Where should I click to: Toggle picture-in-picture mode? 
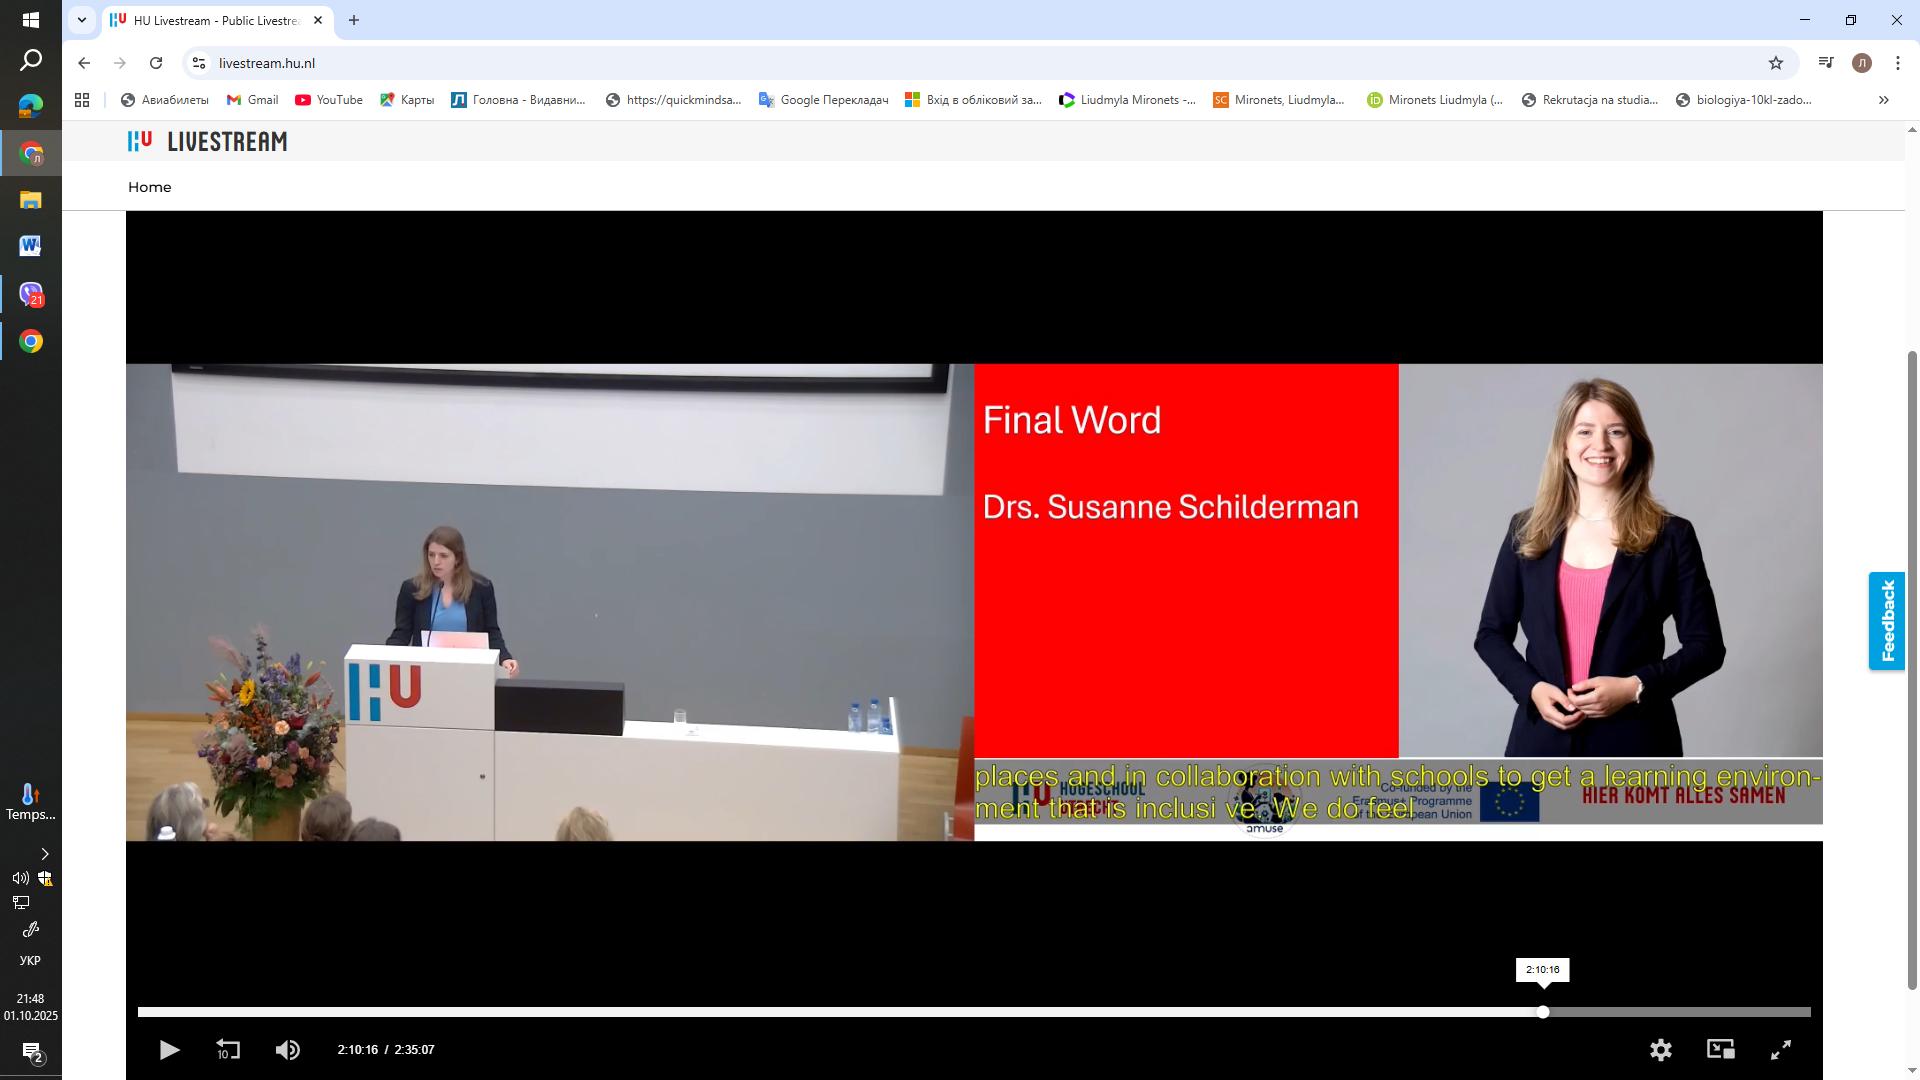[1720, 1049]
